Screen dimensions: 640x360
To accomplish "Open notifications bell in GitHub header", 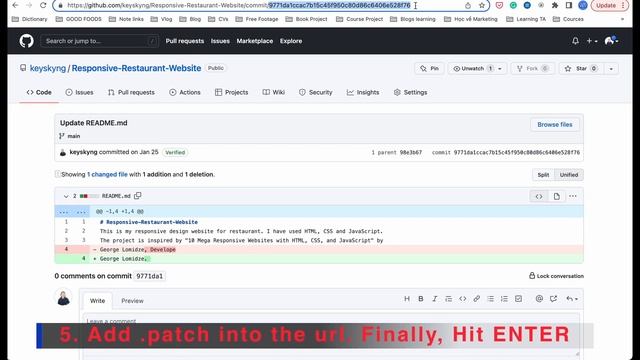I will click(x=575, y=41).
